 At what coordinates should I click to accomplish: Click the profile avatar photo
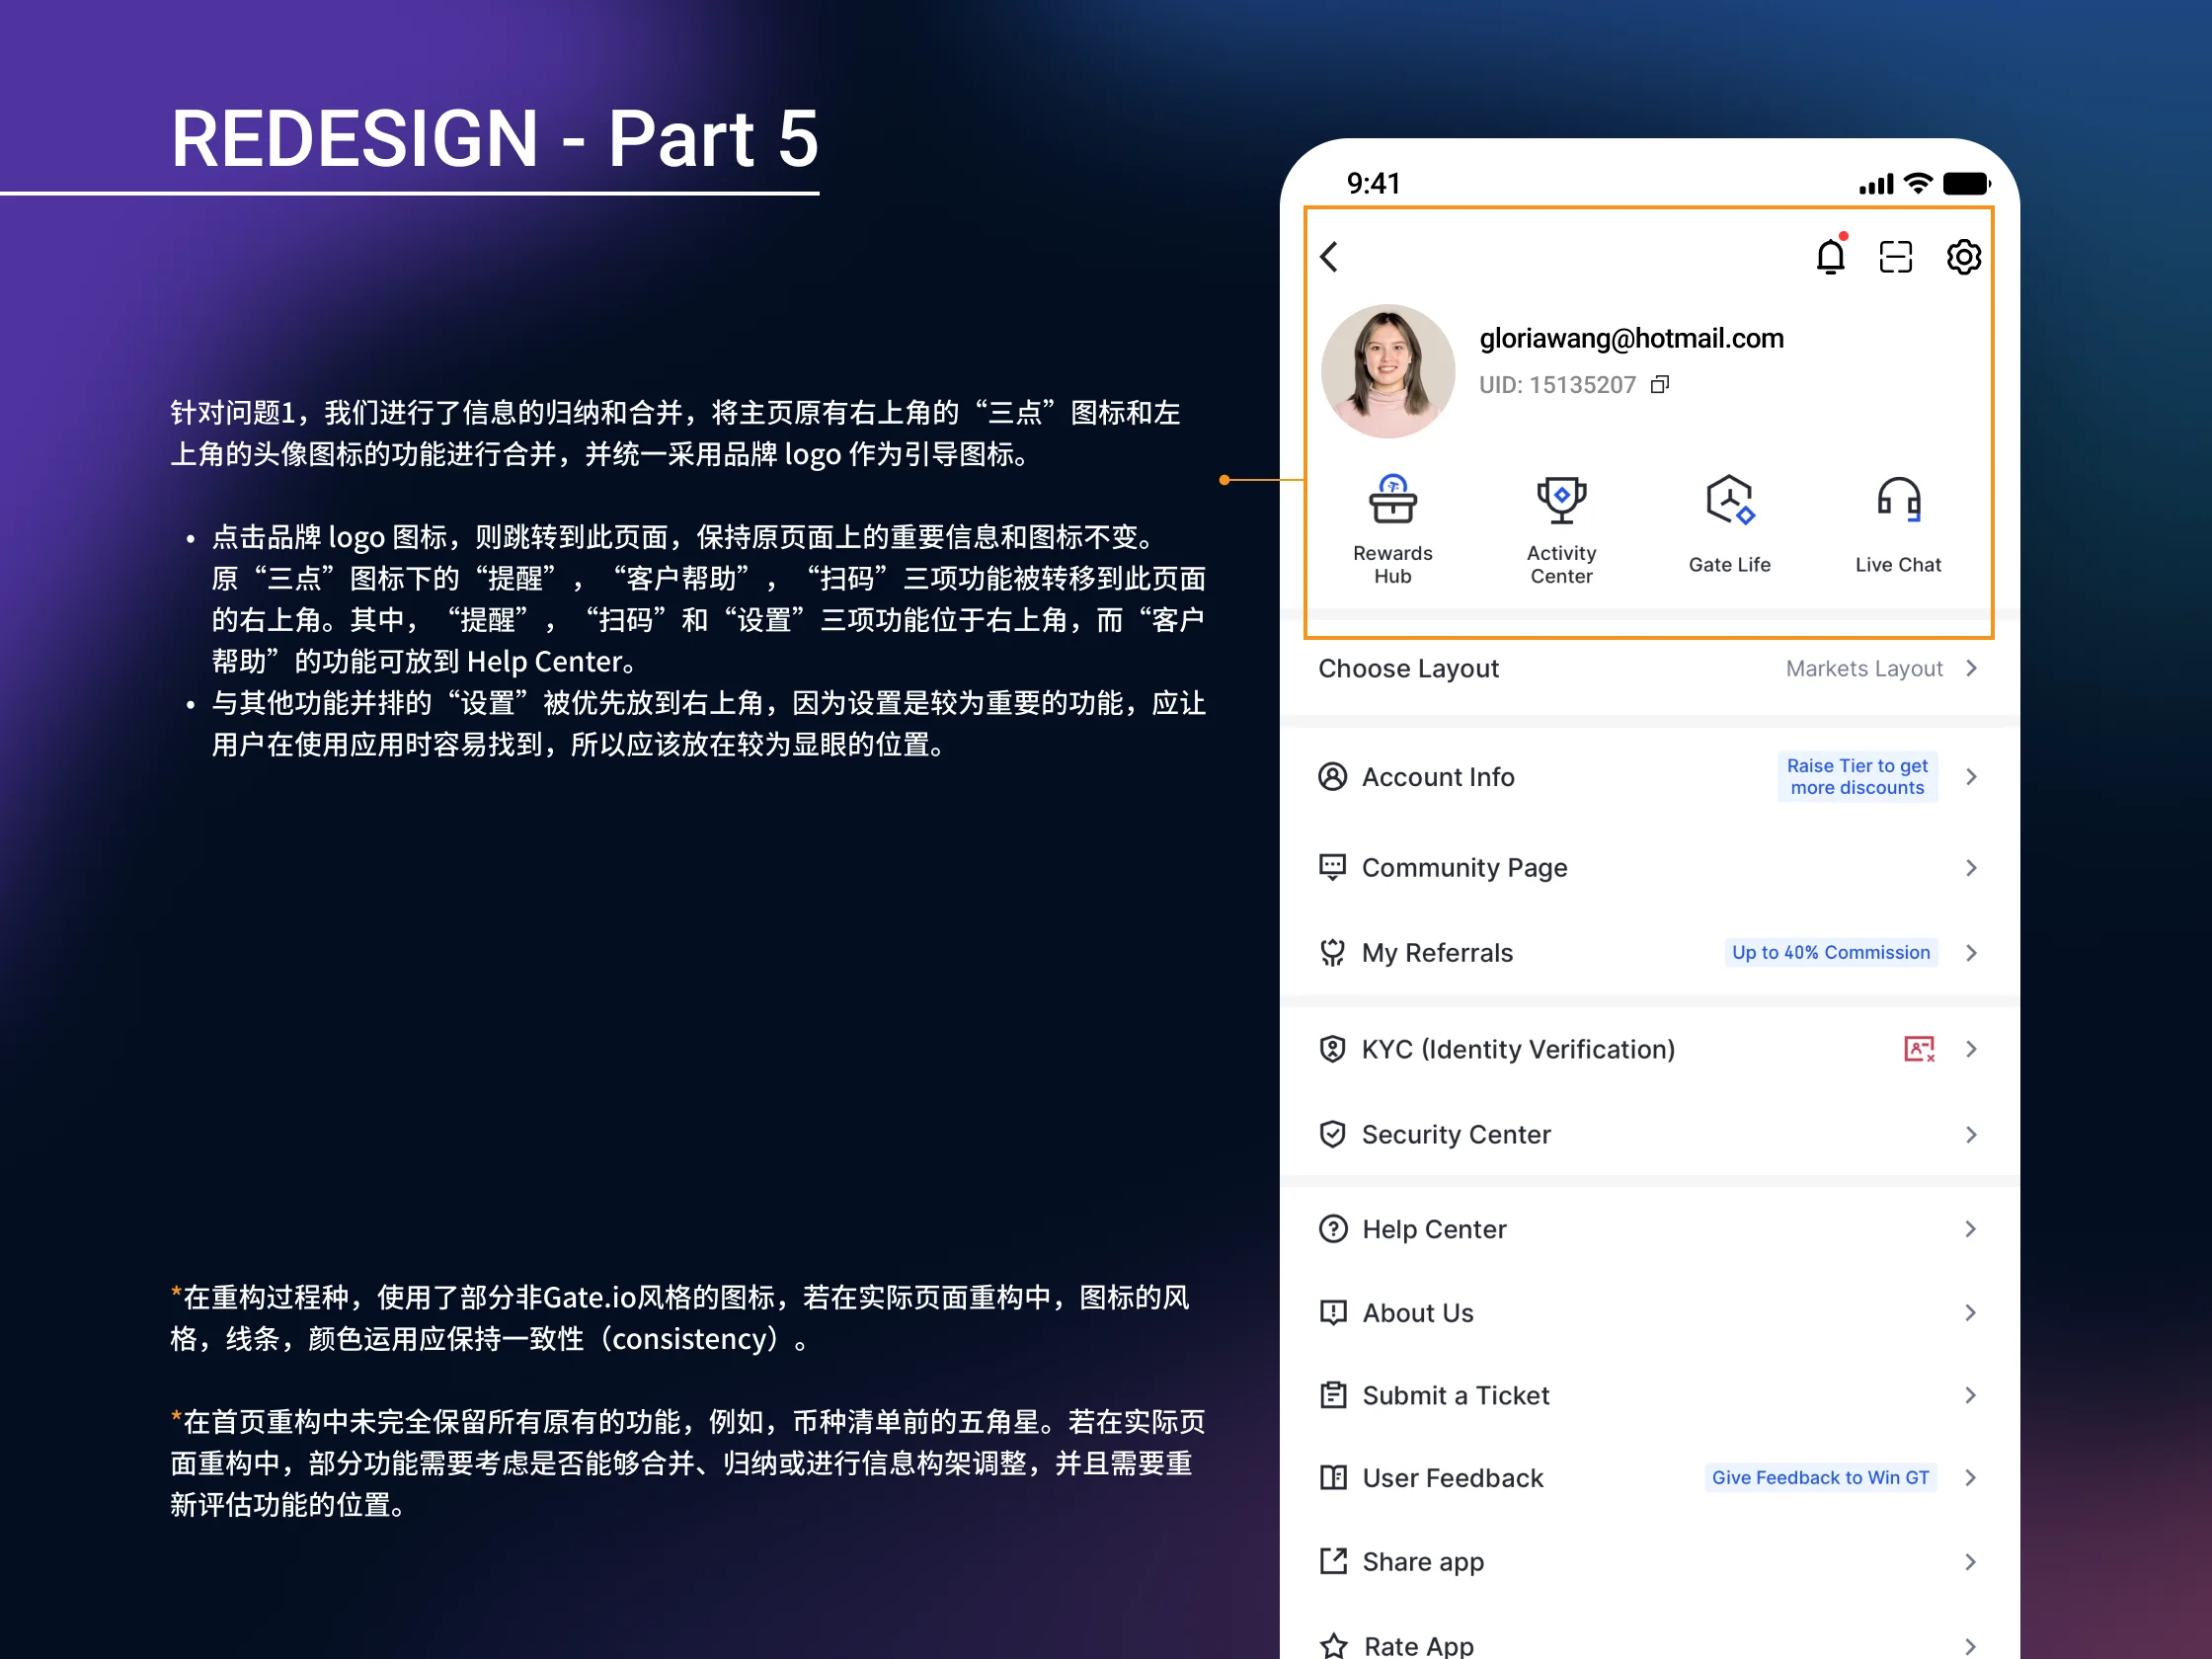(x=1388, y=370)
